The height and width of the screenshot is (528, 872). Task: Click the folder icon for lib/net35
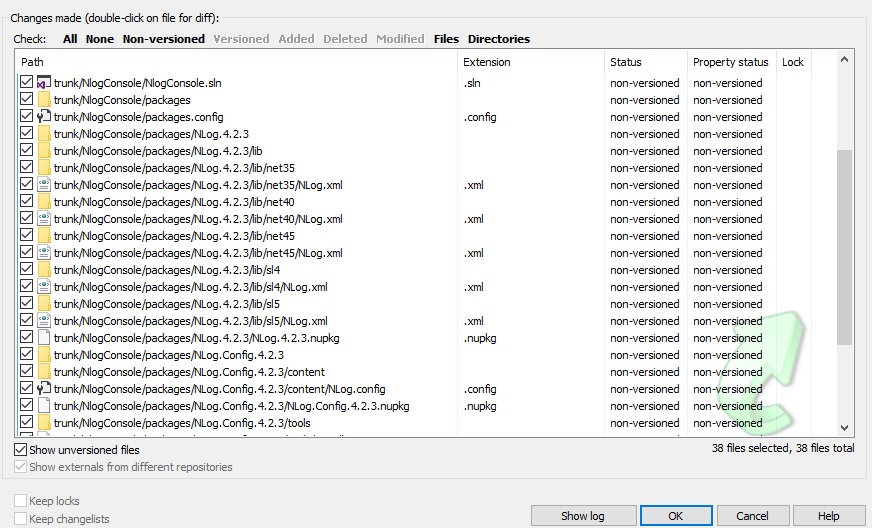44,168
